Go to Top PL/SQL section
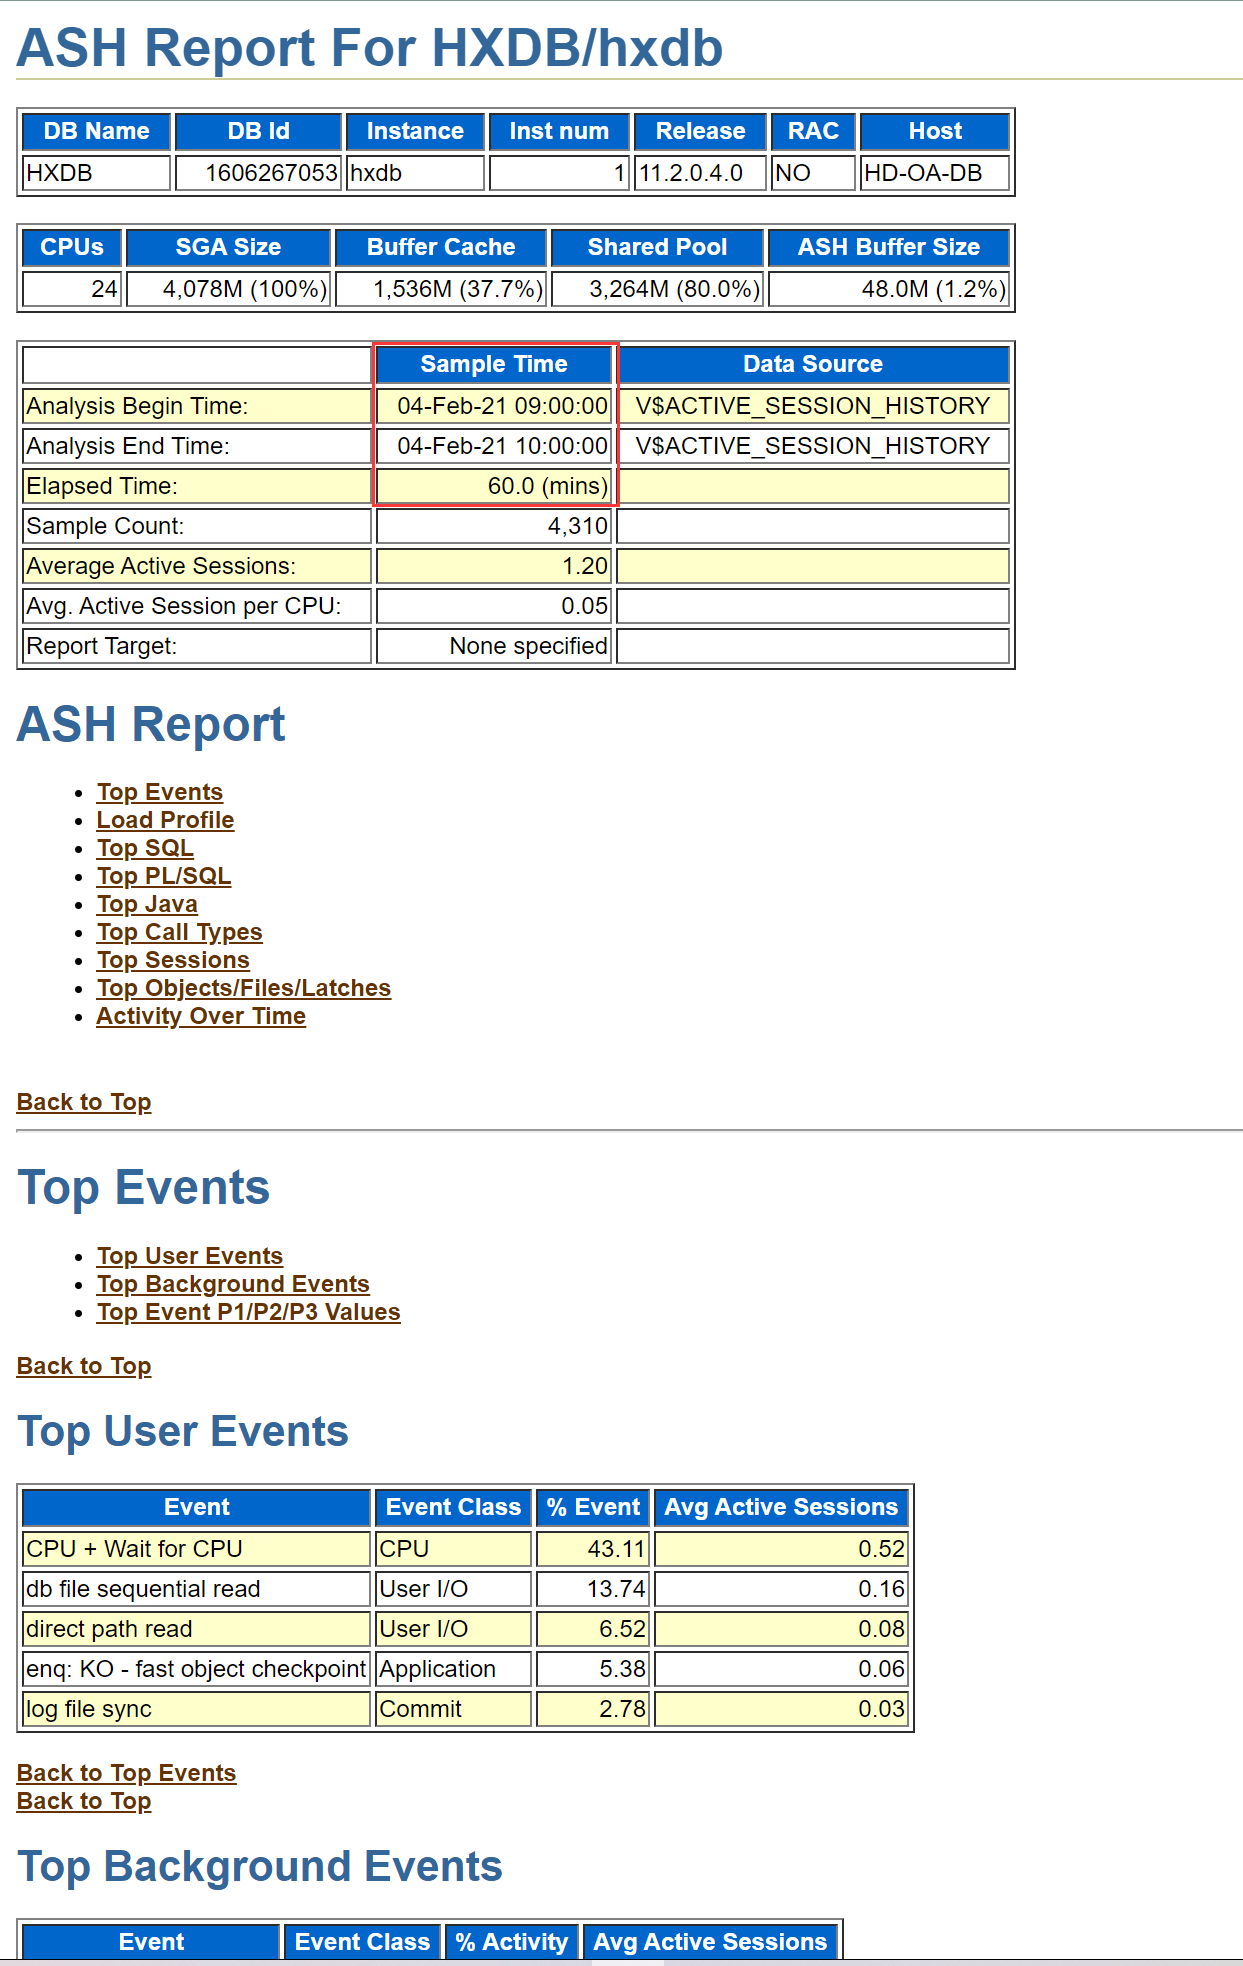 click(x=164, y=876)
